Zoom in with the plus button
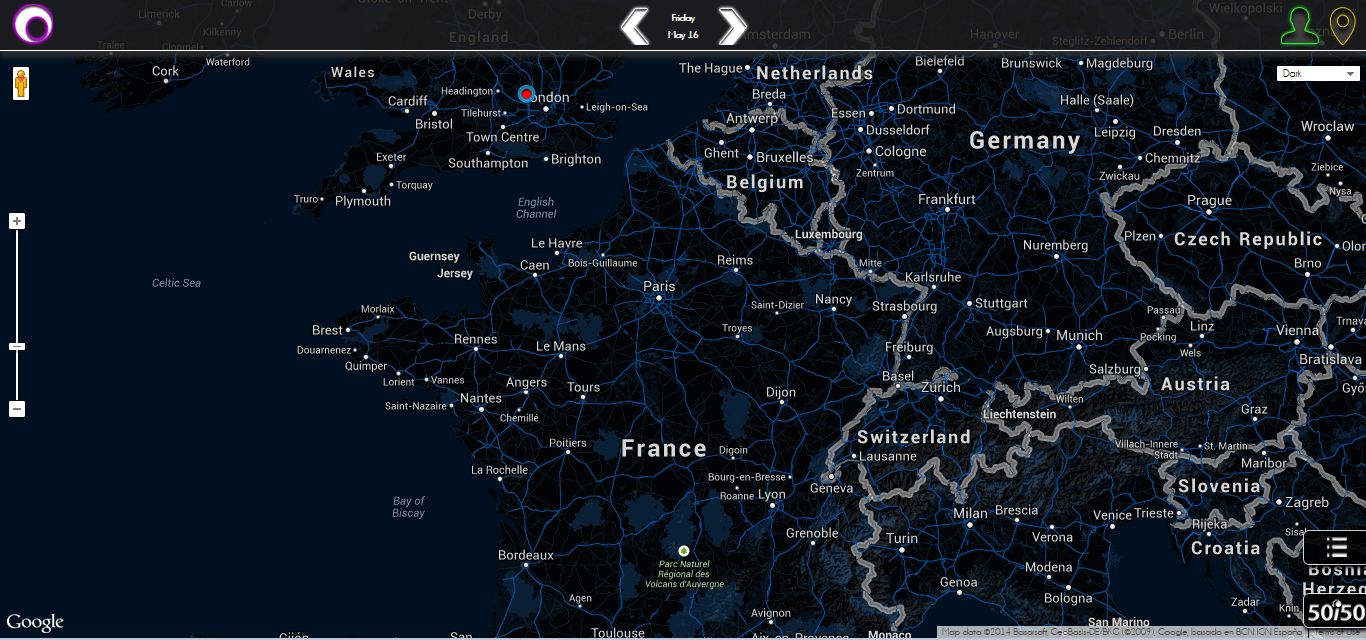The width and height of the screenshot is (1366, 640). pyautogui.click(x=17, y=221)
